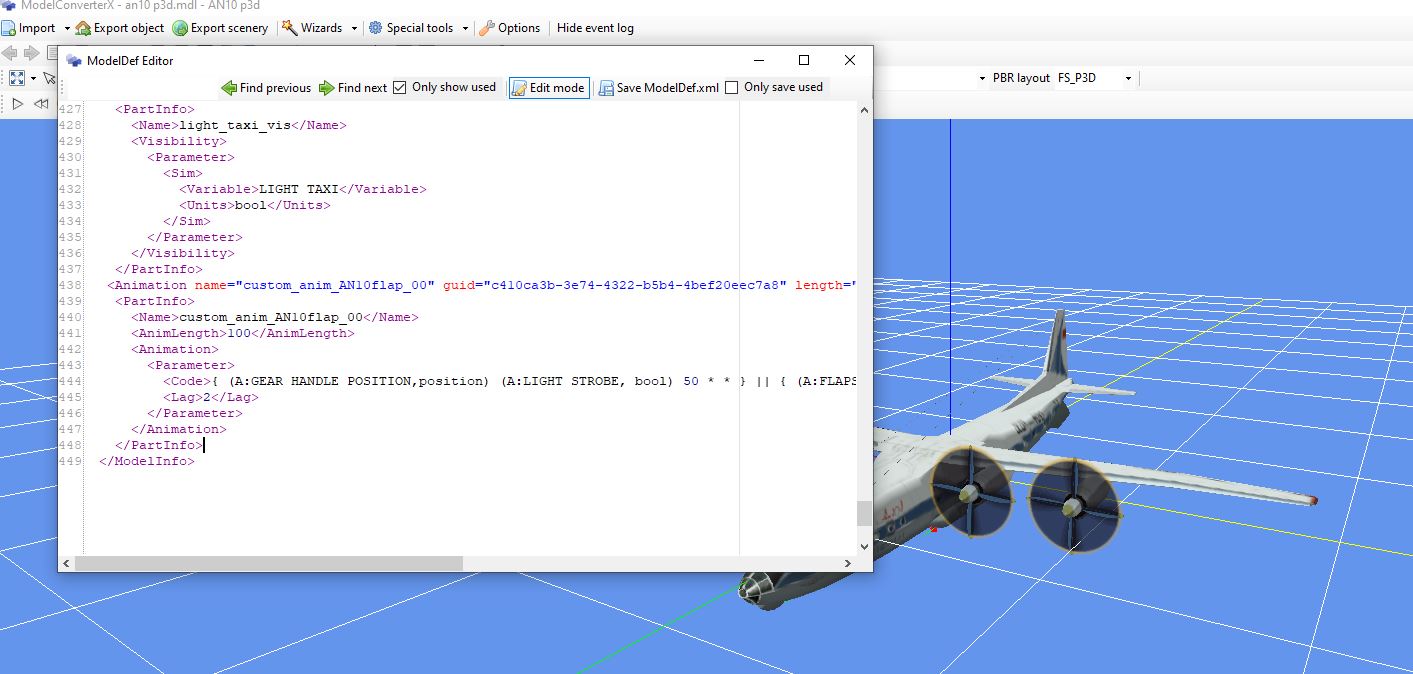The height and width of the screenshot is (674, 1413).
Task: Click the Special tools gear icon
Action: coord(376,28)
